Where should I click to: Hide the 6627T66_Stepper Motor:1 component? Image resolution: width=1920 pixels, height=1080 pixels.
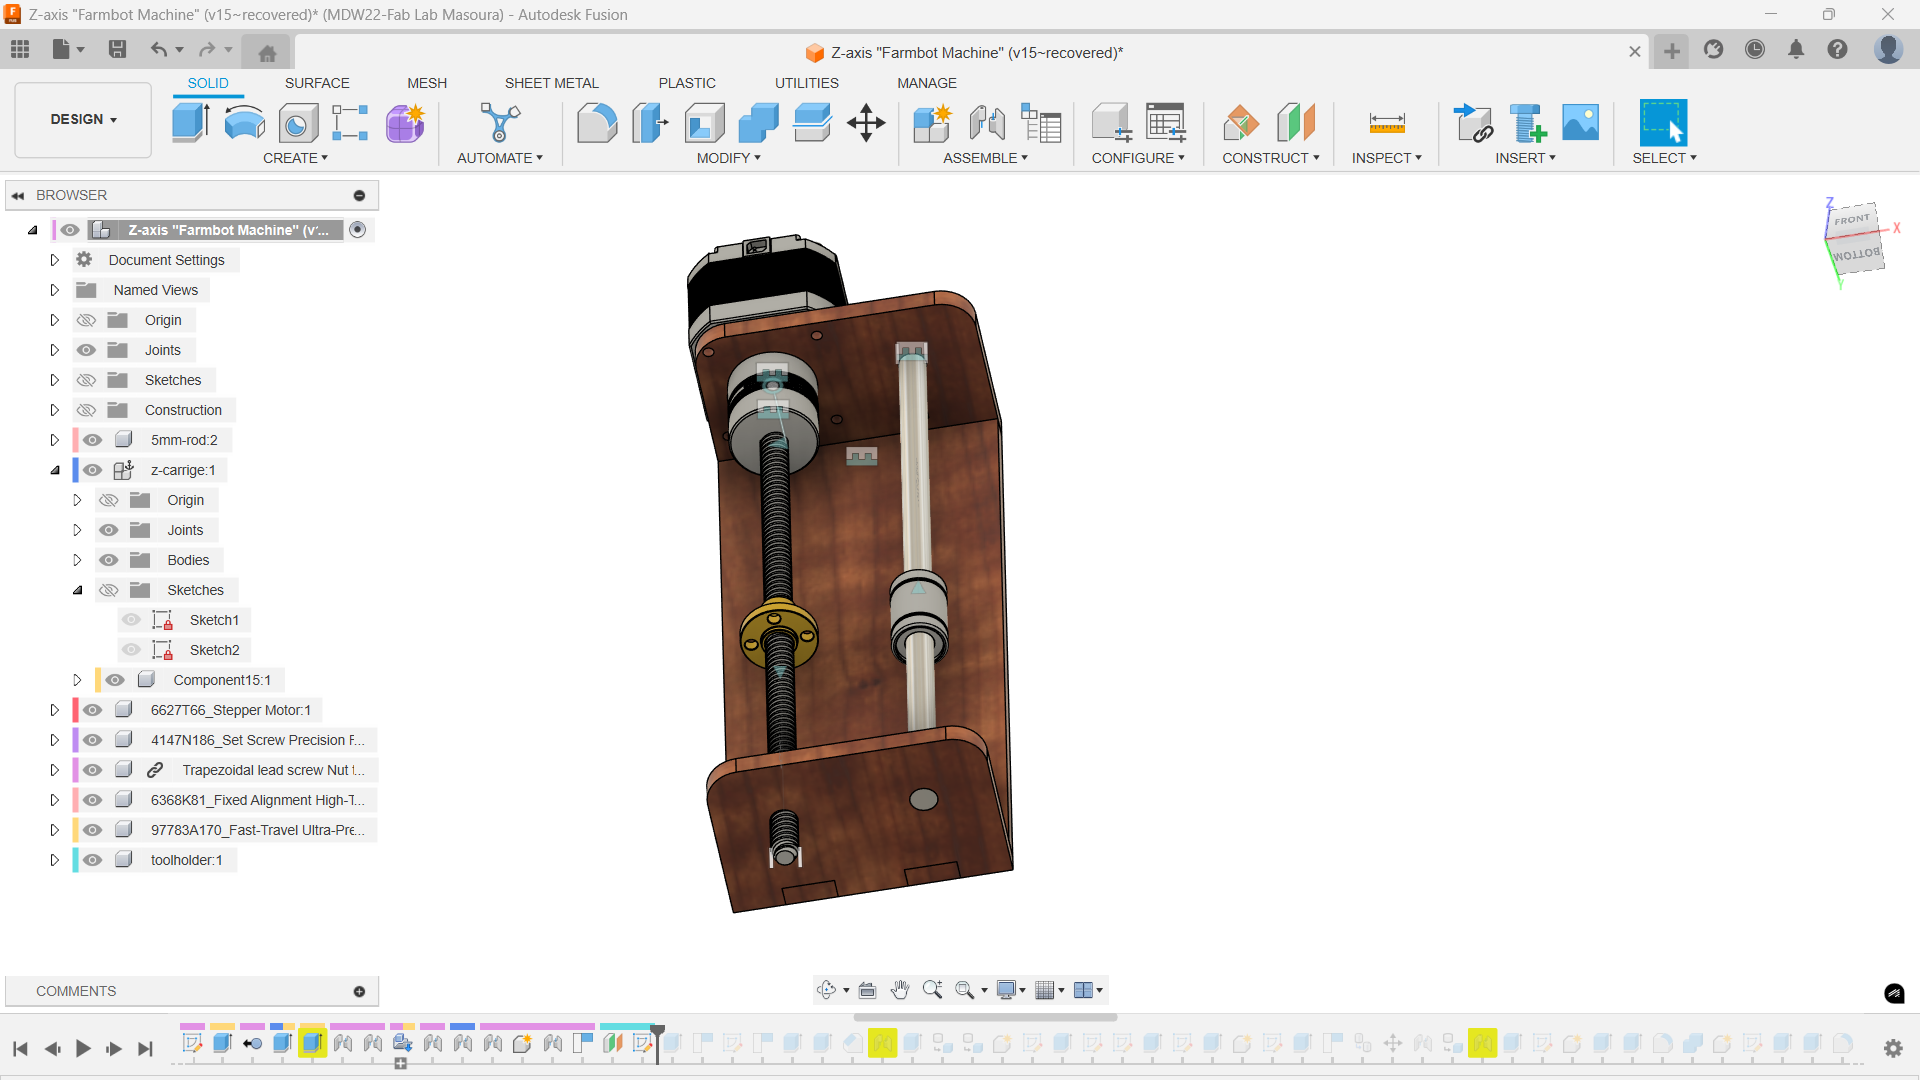coord(93,710)
